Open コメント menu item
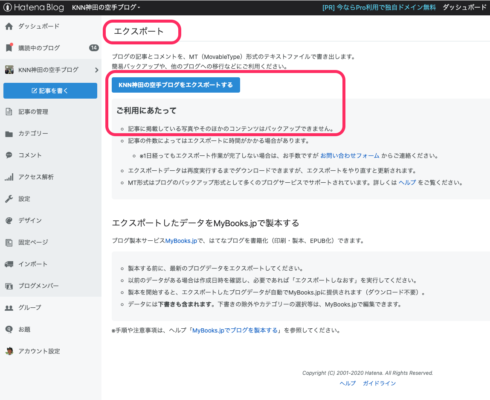The width and height of the screenshot is (490, 400). (x=30, y=155)
